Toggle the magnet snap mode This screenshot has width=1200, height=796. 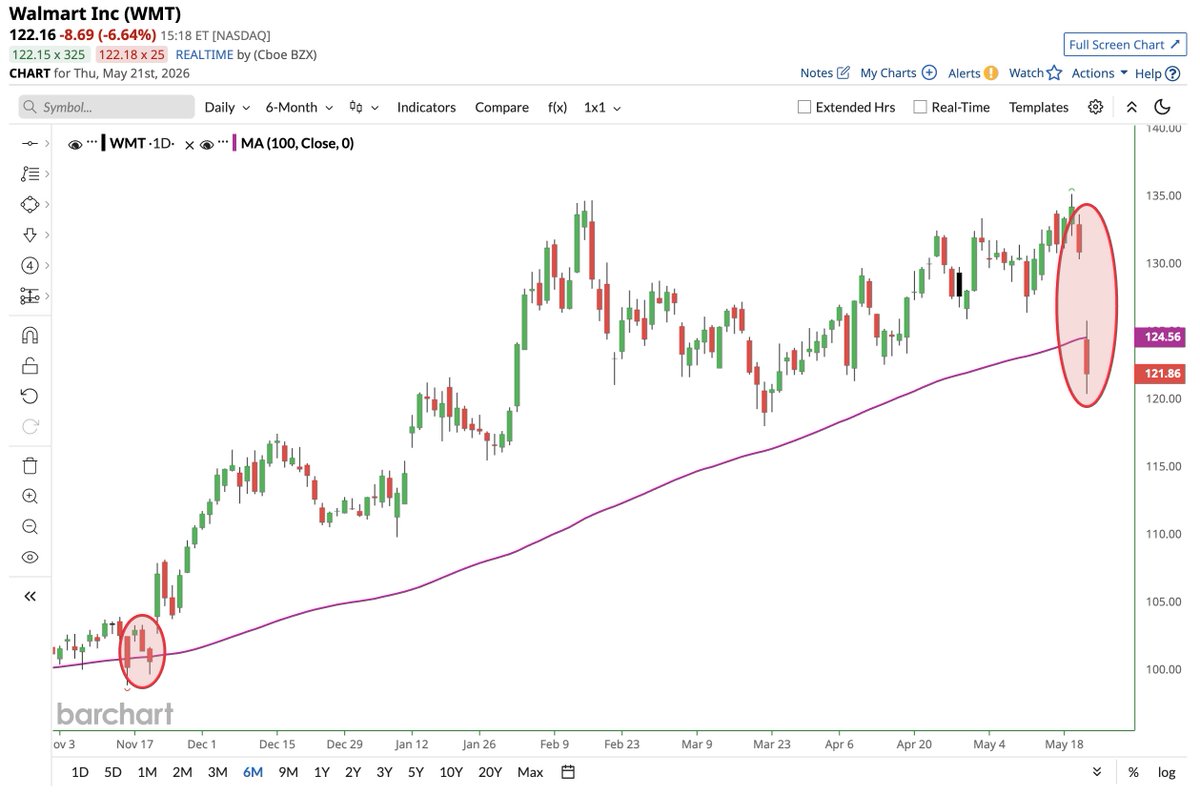pyautogui.click(x=29, y=335)
